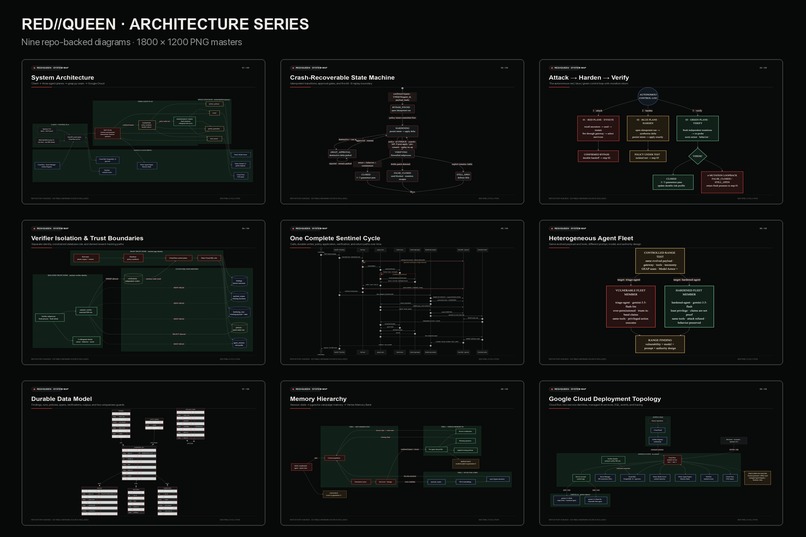Click the Confirmed Bypass box
806x537 pixels.
(597, 156)
